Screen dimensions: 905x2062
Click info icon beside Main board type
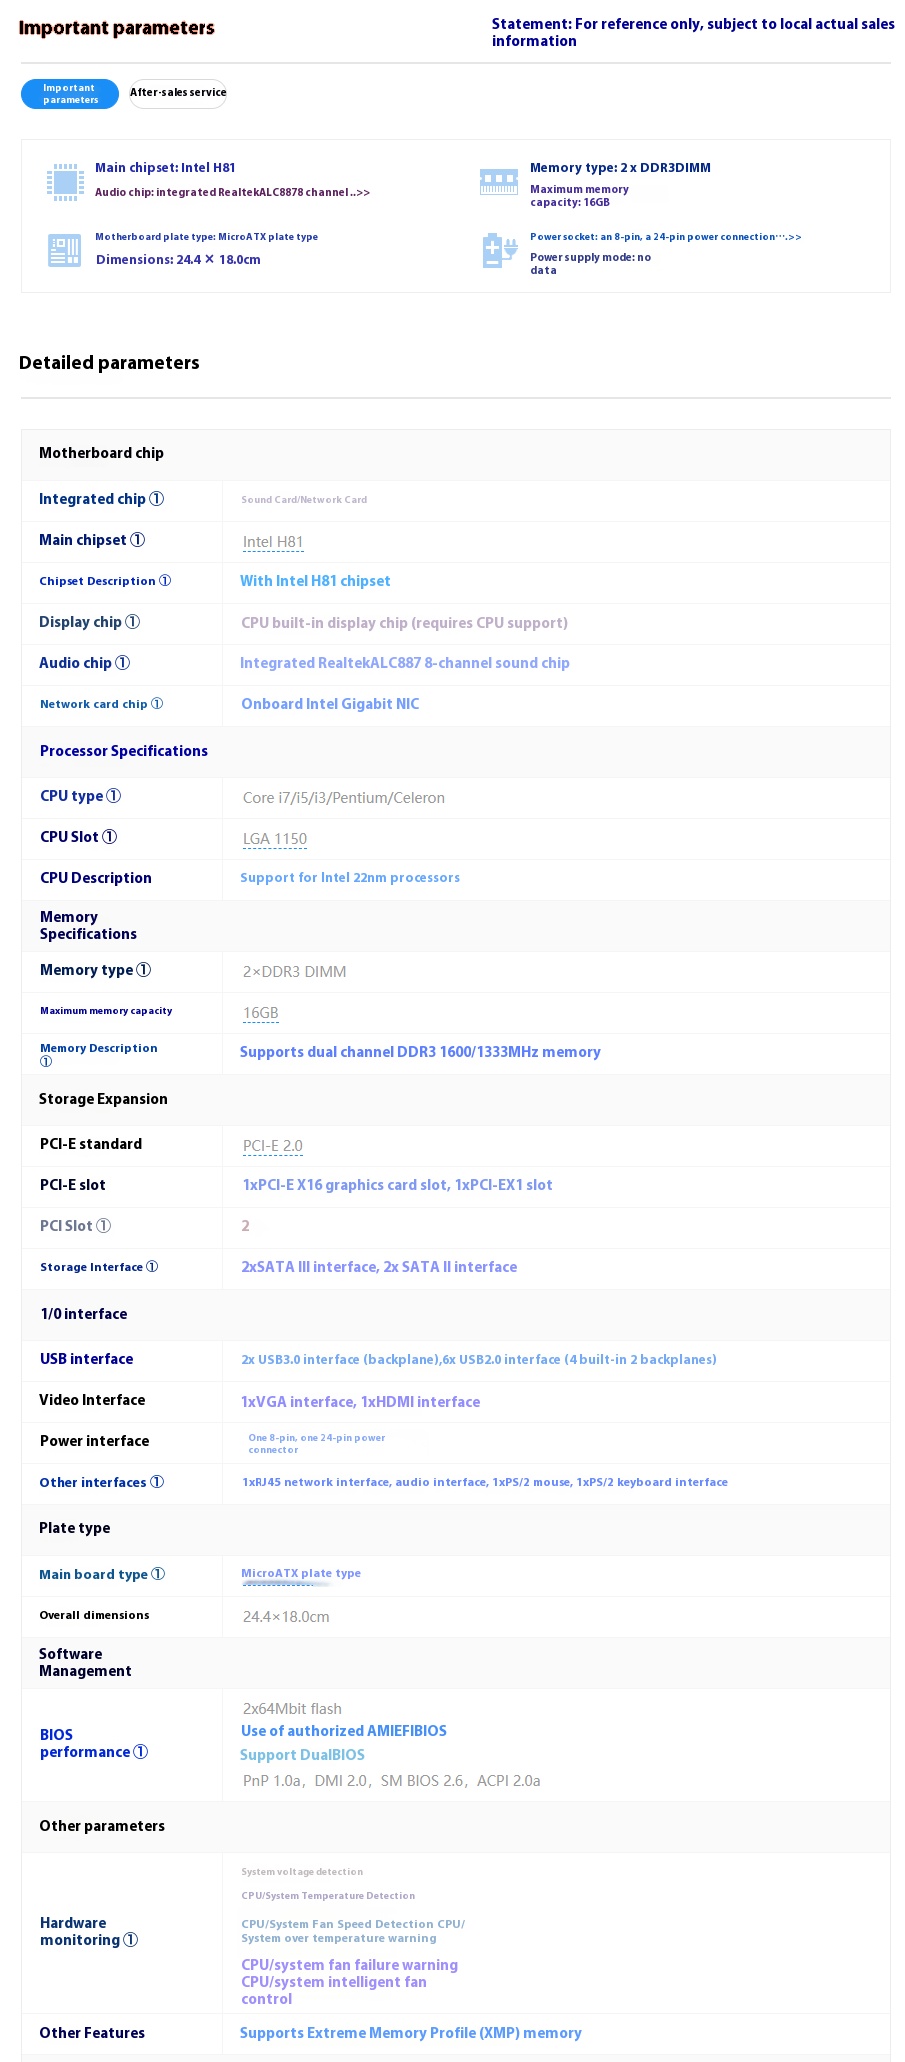click(158, 1574)
